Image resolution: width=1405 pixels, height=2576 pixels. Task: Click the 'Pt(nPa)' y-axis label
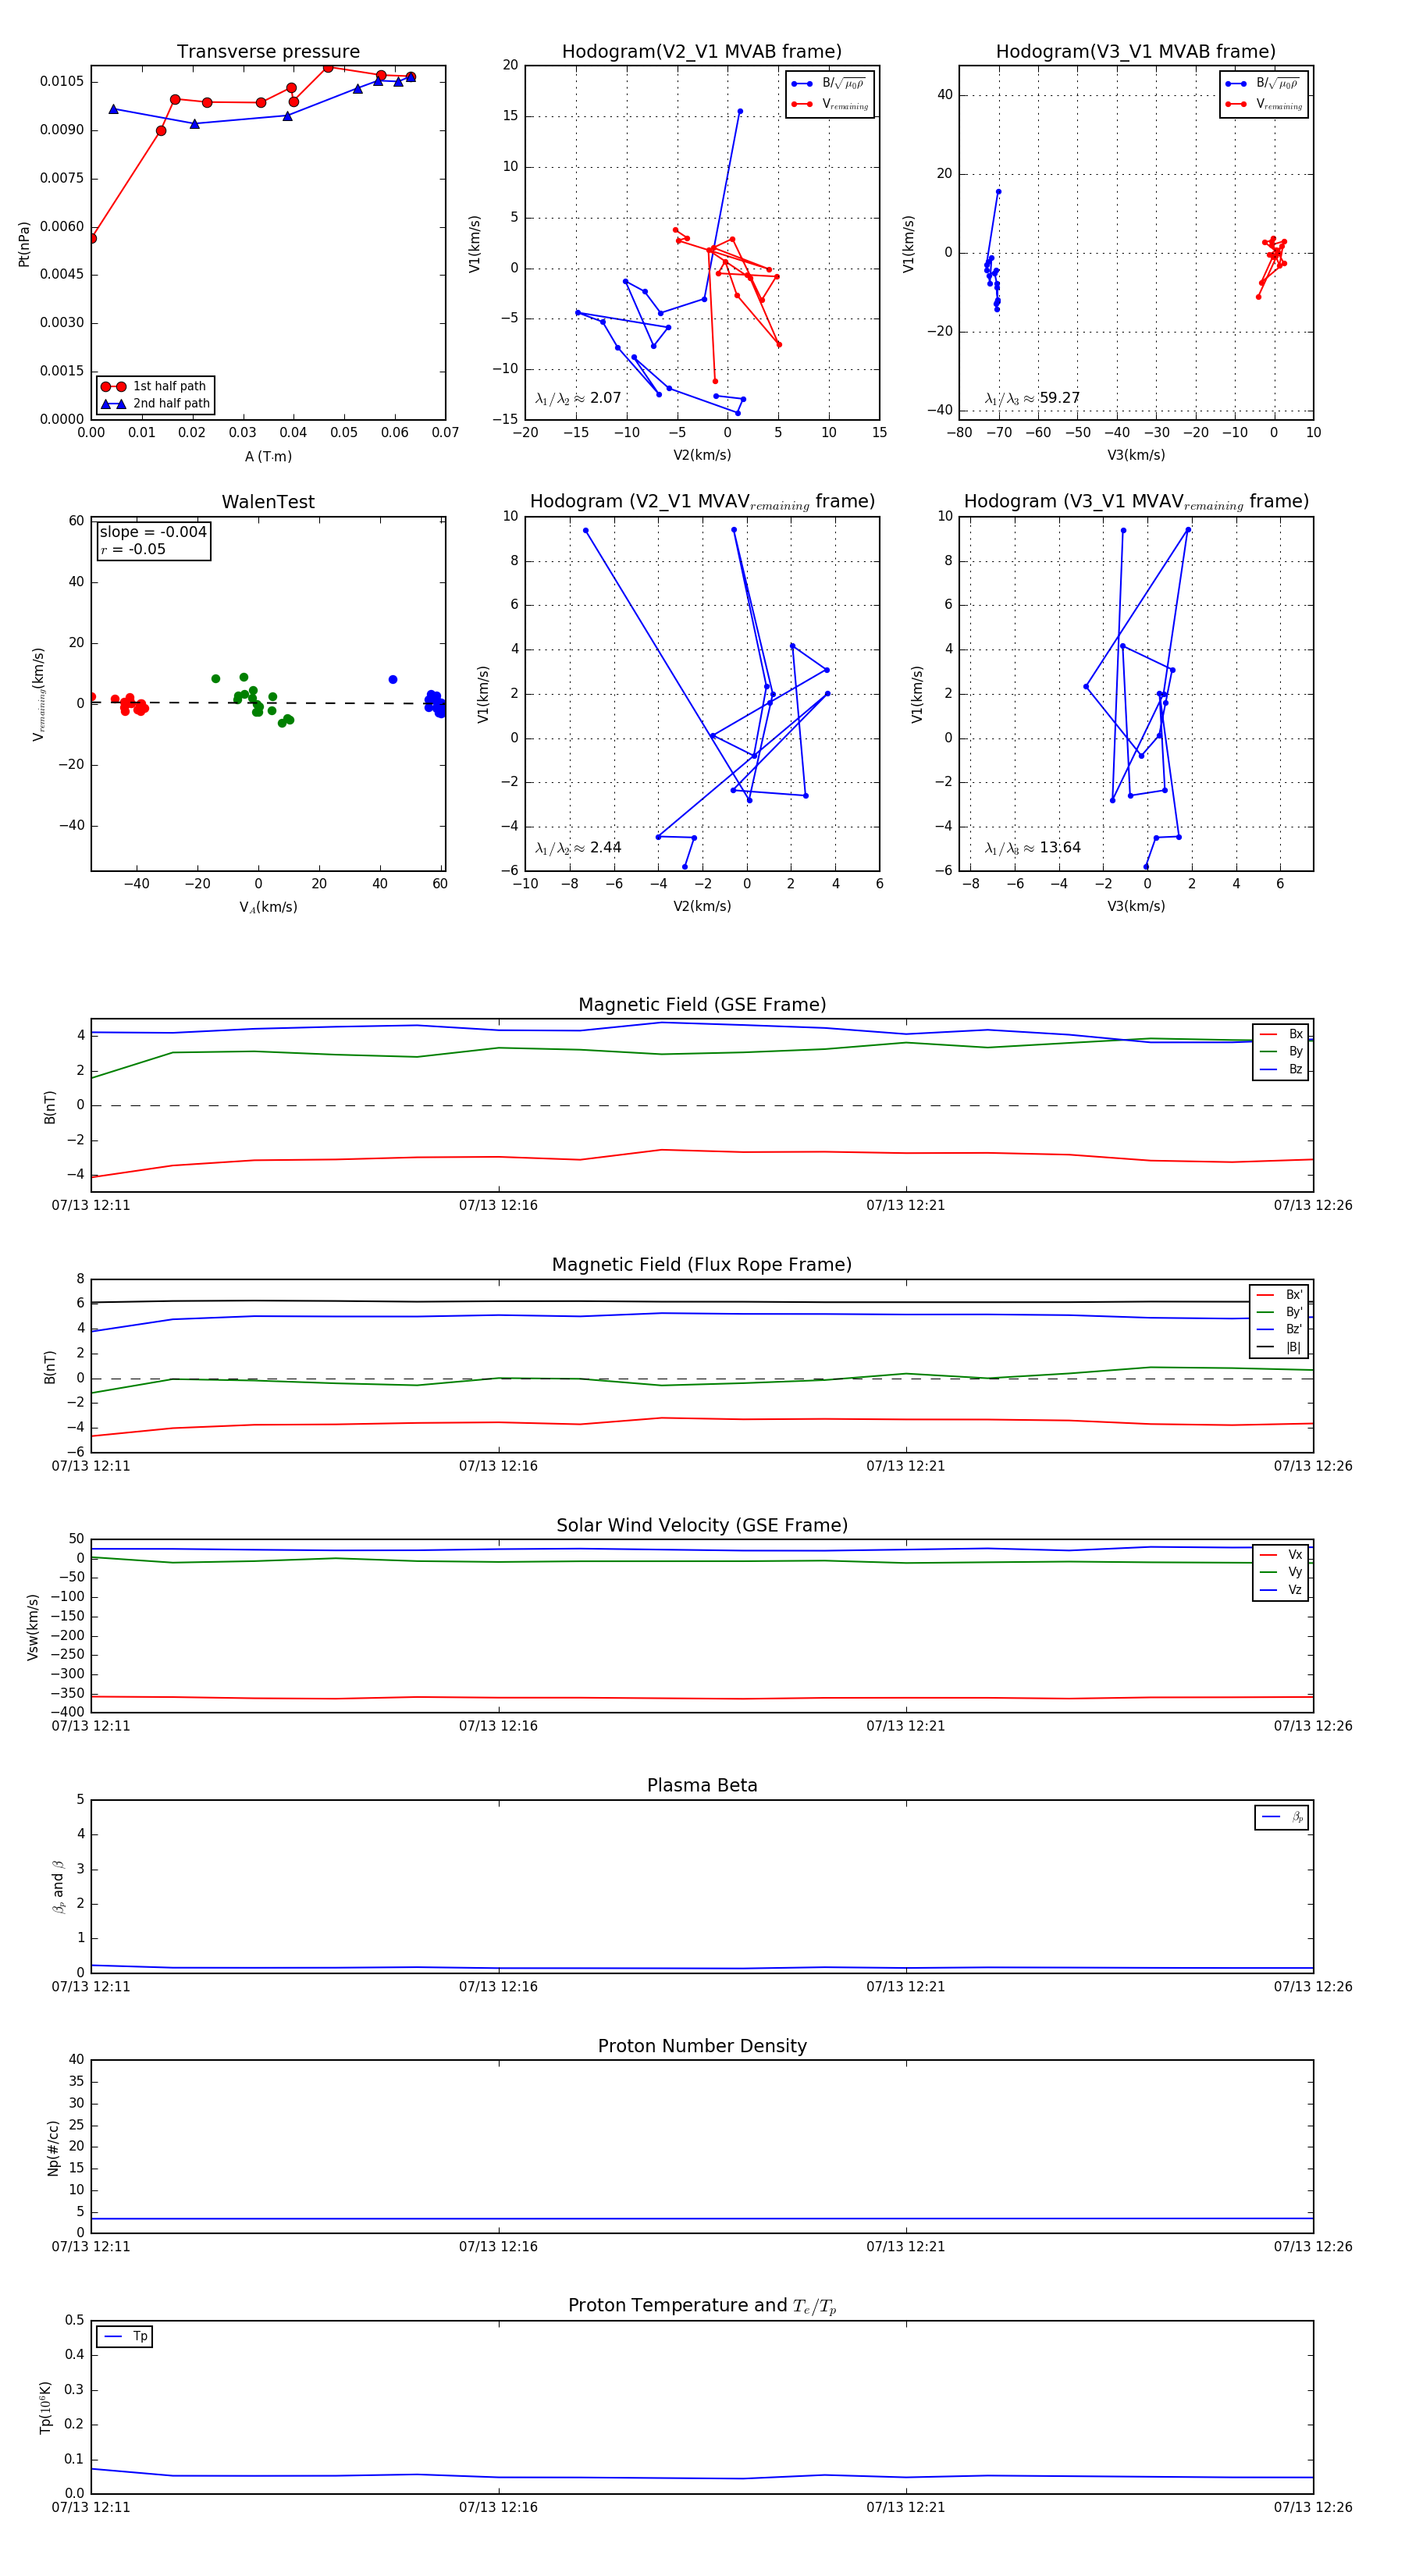tap(24, 244)
